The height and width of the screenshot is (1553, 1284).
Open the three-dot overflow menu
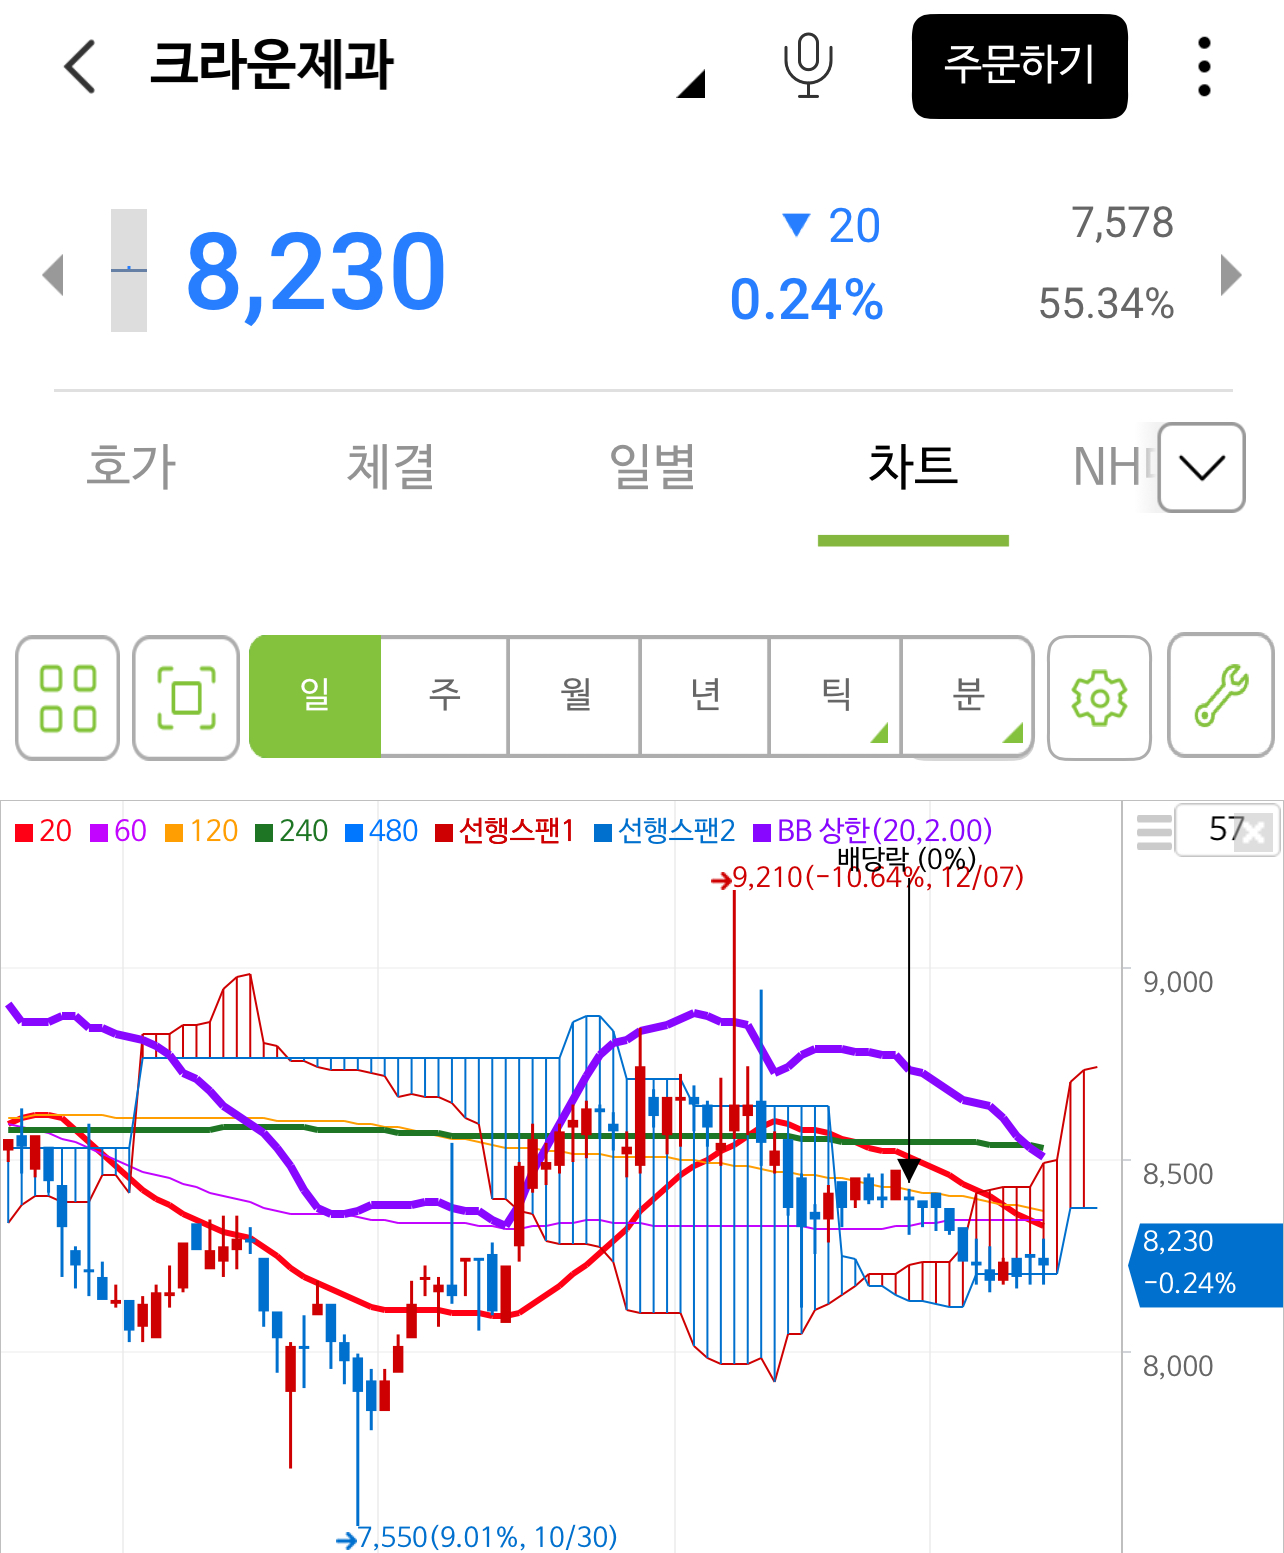1204,66
